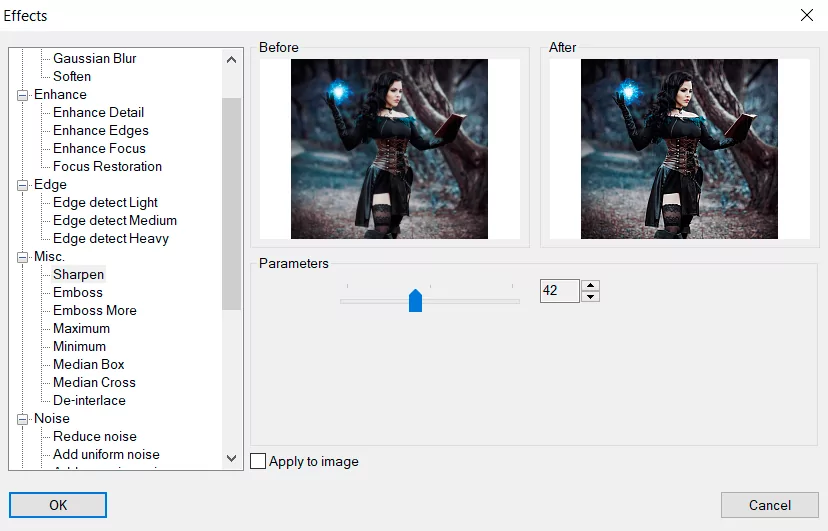Select the Maximum filter
Viewport: 828px width, 531px height.
[81, 328]
